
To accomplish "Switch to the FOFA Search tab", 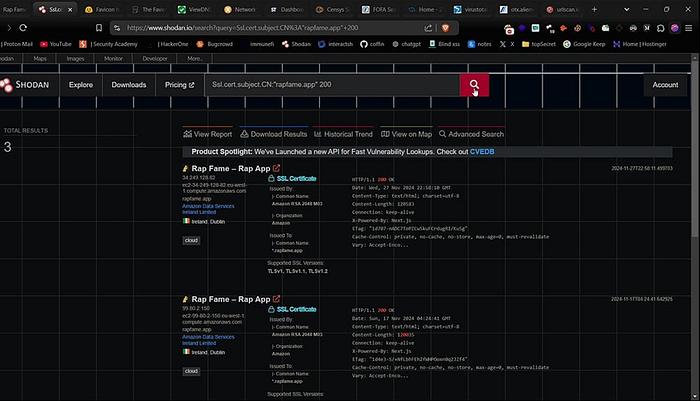I will pyautogui.click(x=379, y=9).
